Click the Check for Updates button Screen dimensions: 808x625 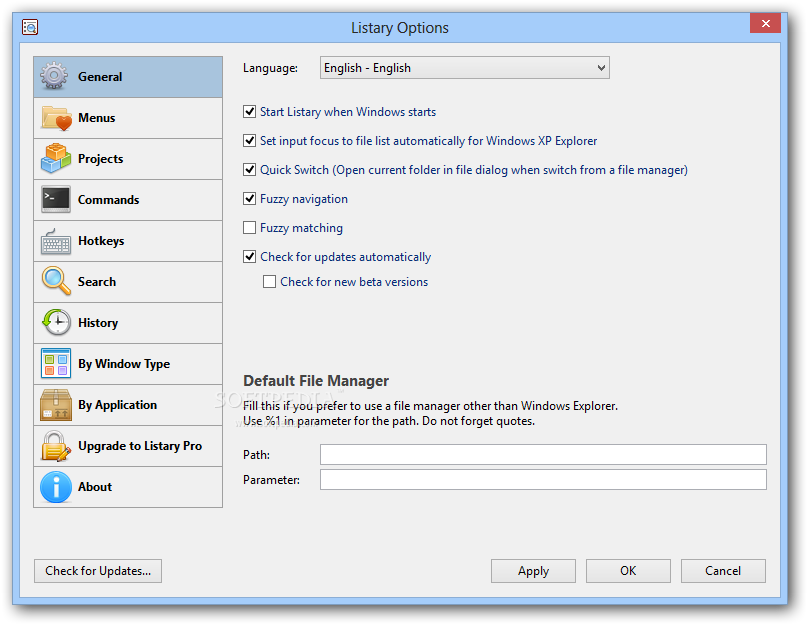[x=98, y=571]
